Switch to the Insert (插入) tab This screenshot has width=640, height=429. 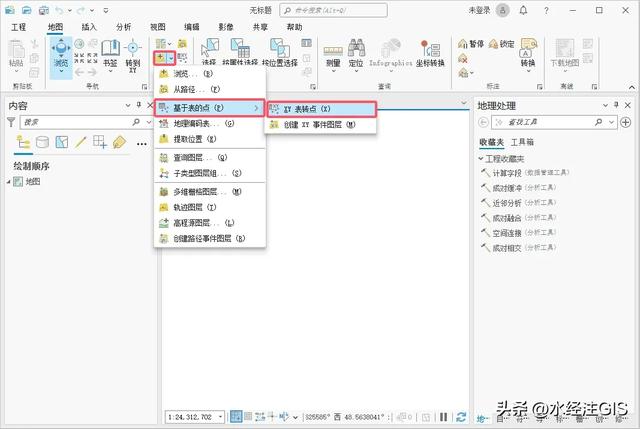(89, 27)
